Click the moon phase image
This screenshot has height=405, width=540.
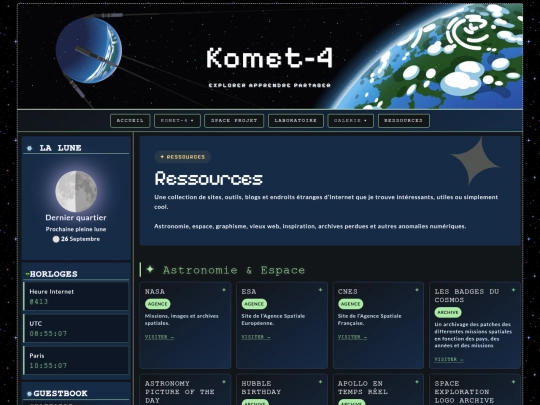76,191
